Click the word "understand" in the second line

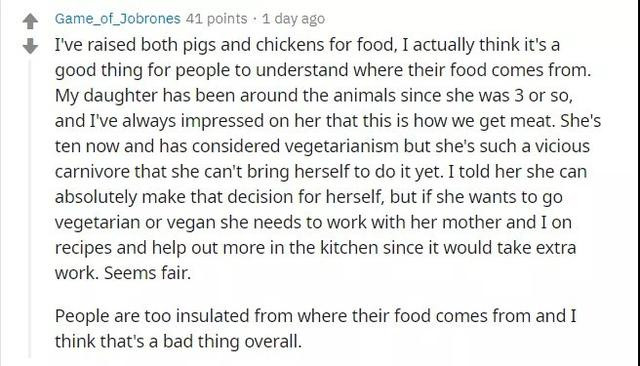[302, 70]
